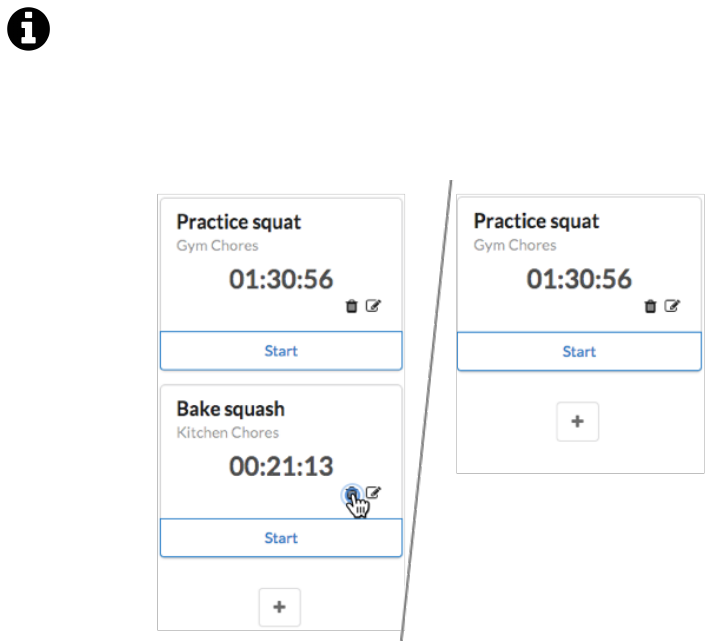This screenshot has height=641, width=709.
Task: Click edit icon on right panel's Practice squat
Action: [672, 306]
